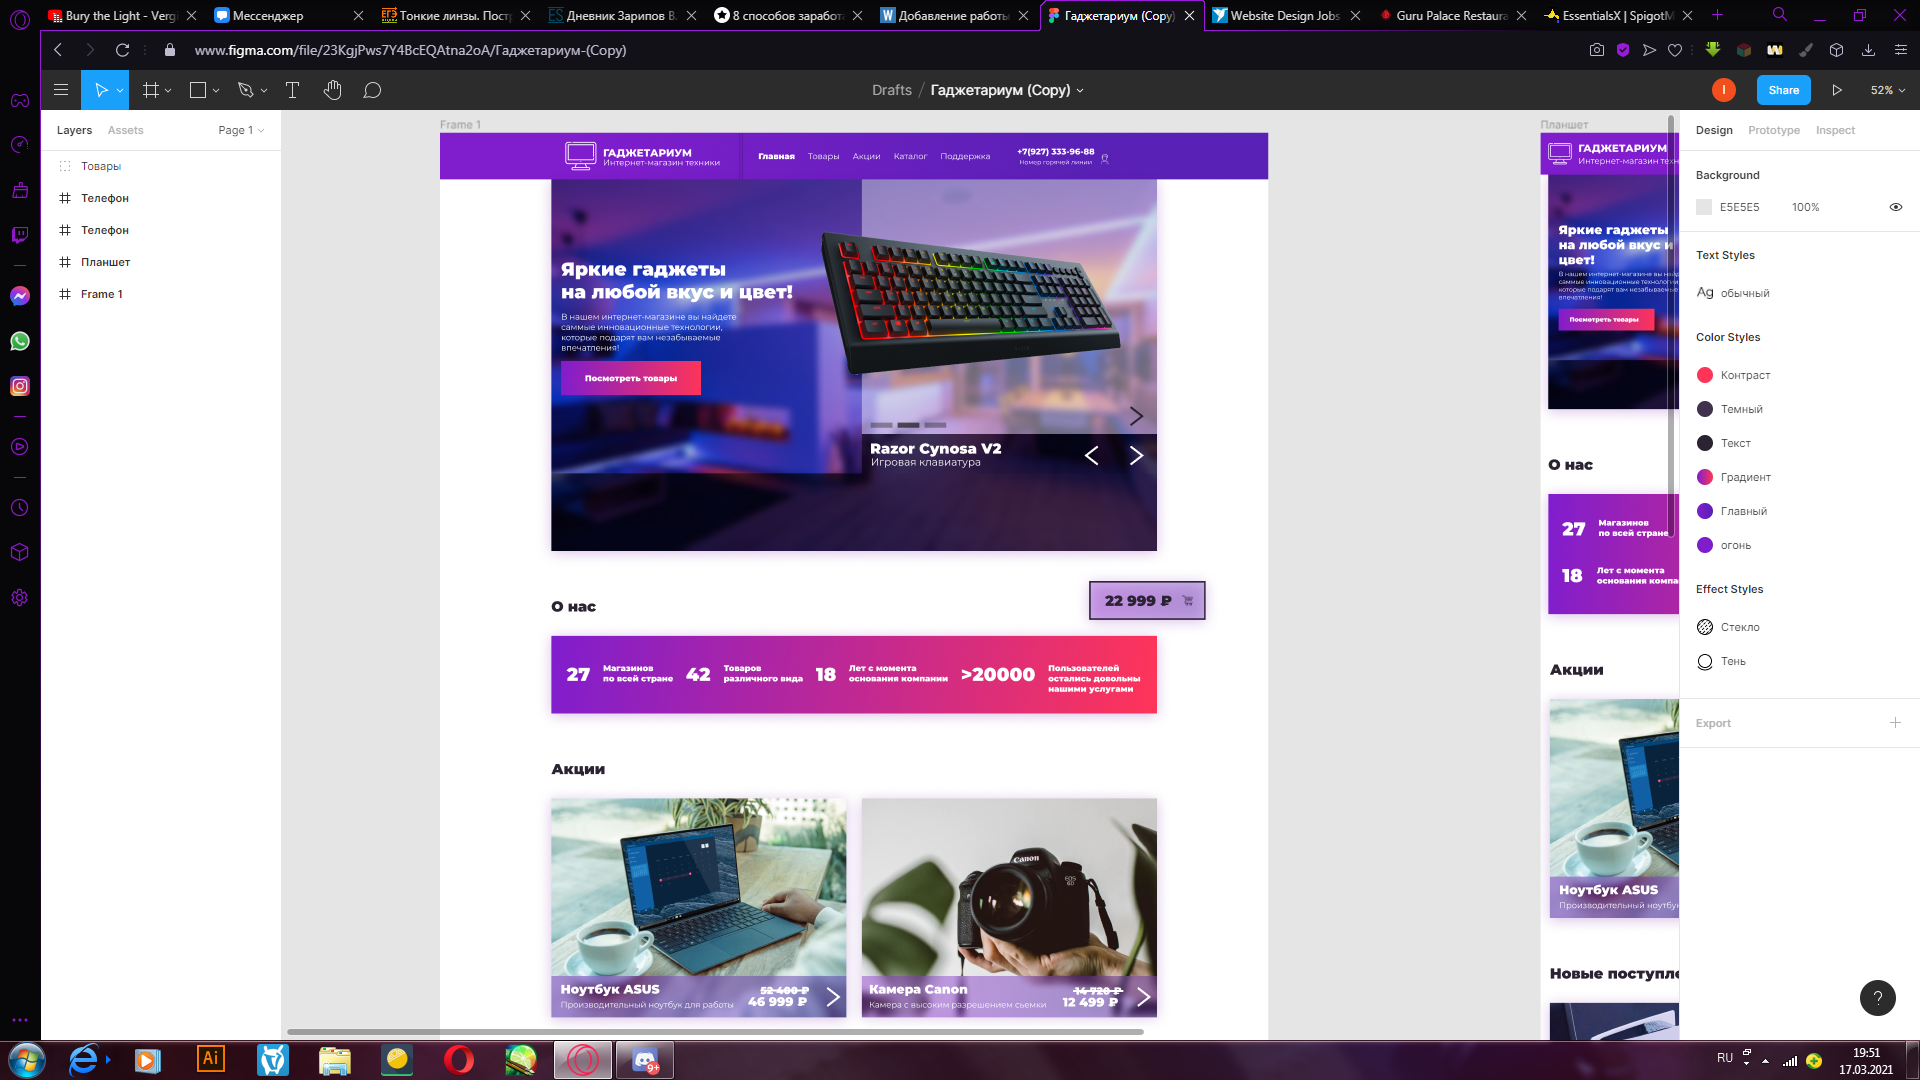Open the history clock in Opera sidebar
Screen dimensions: 1920x1080
tap(20, 508)
